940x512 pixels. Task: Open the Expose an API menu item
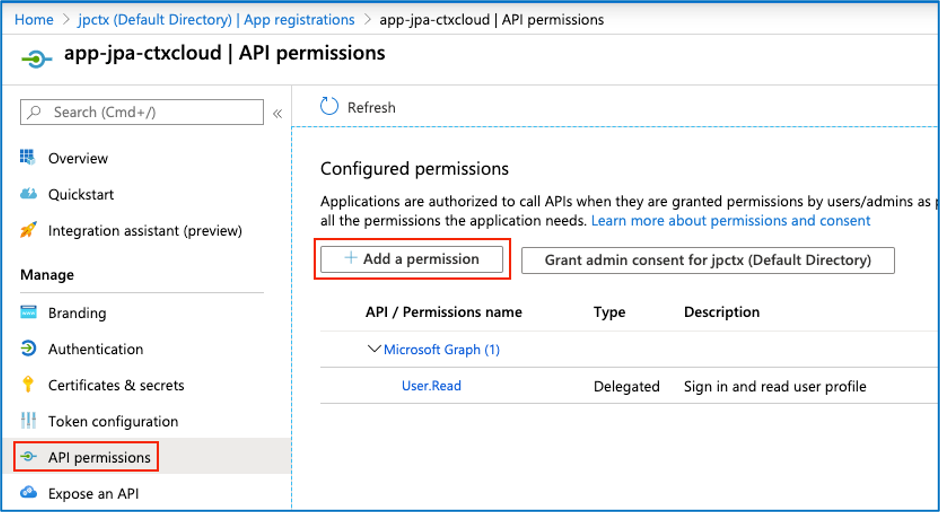[x=93, y=493]
